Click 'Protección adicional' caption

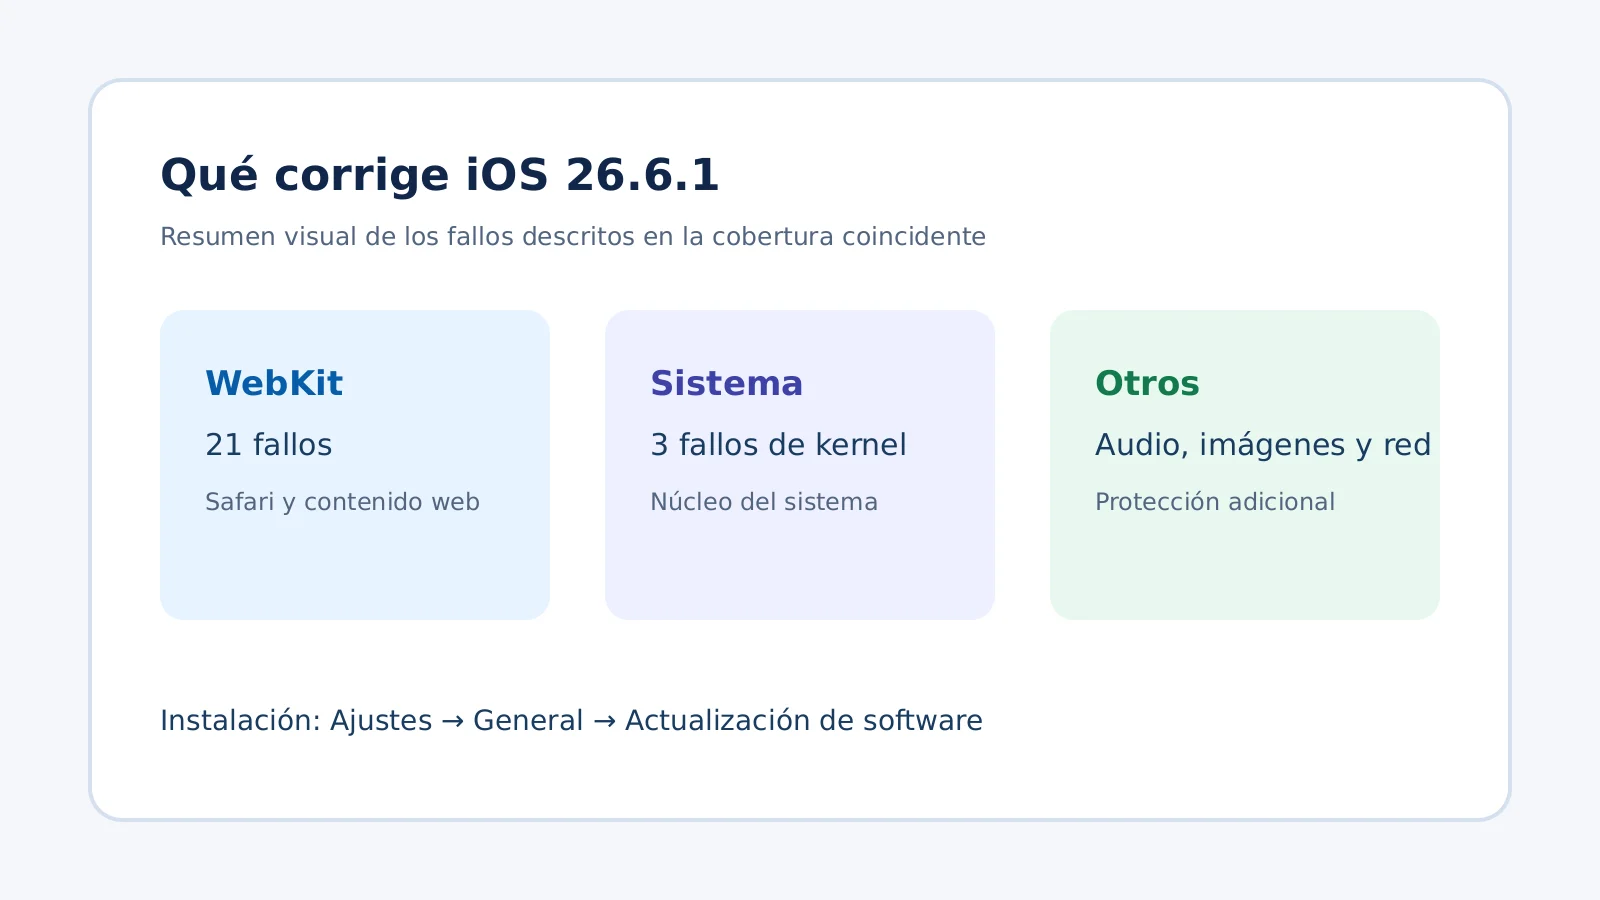pos(1215,502)
